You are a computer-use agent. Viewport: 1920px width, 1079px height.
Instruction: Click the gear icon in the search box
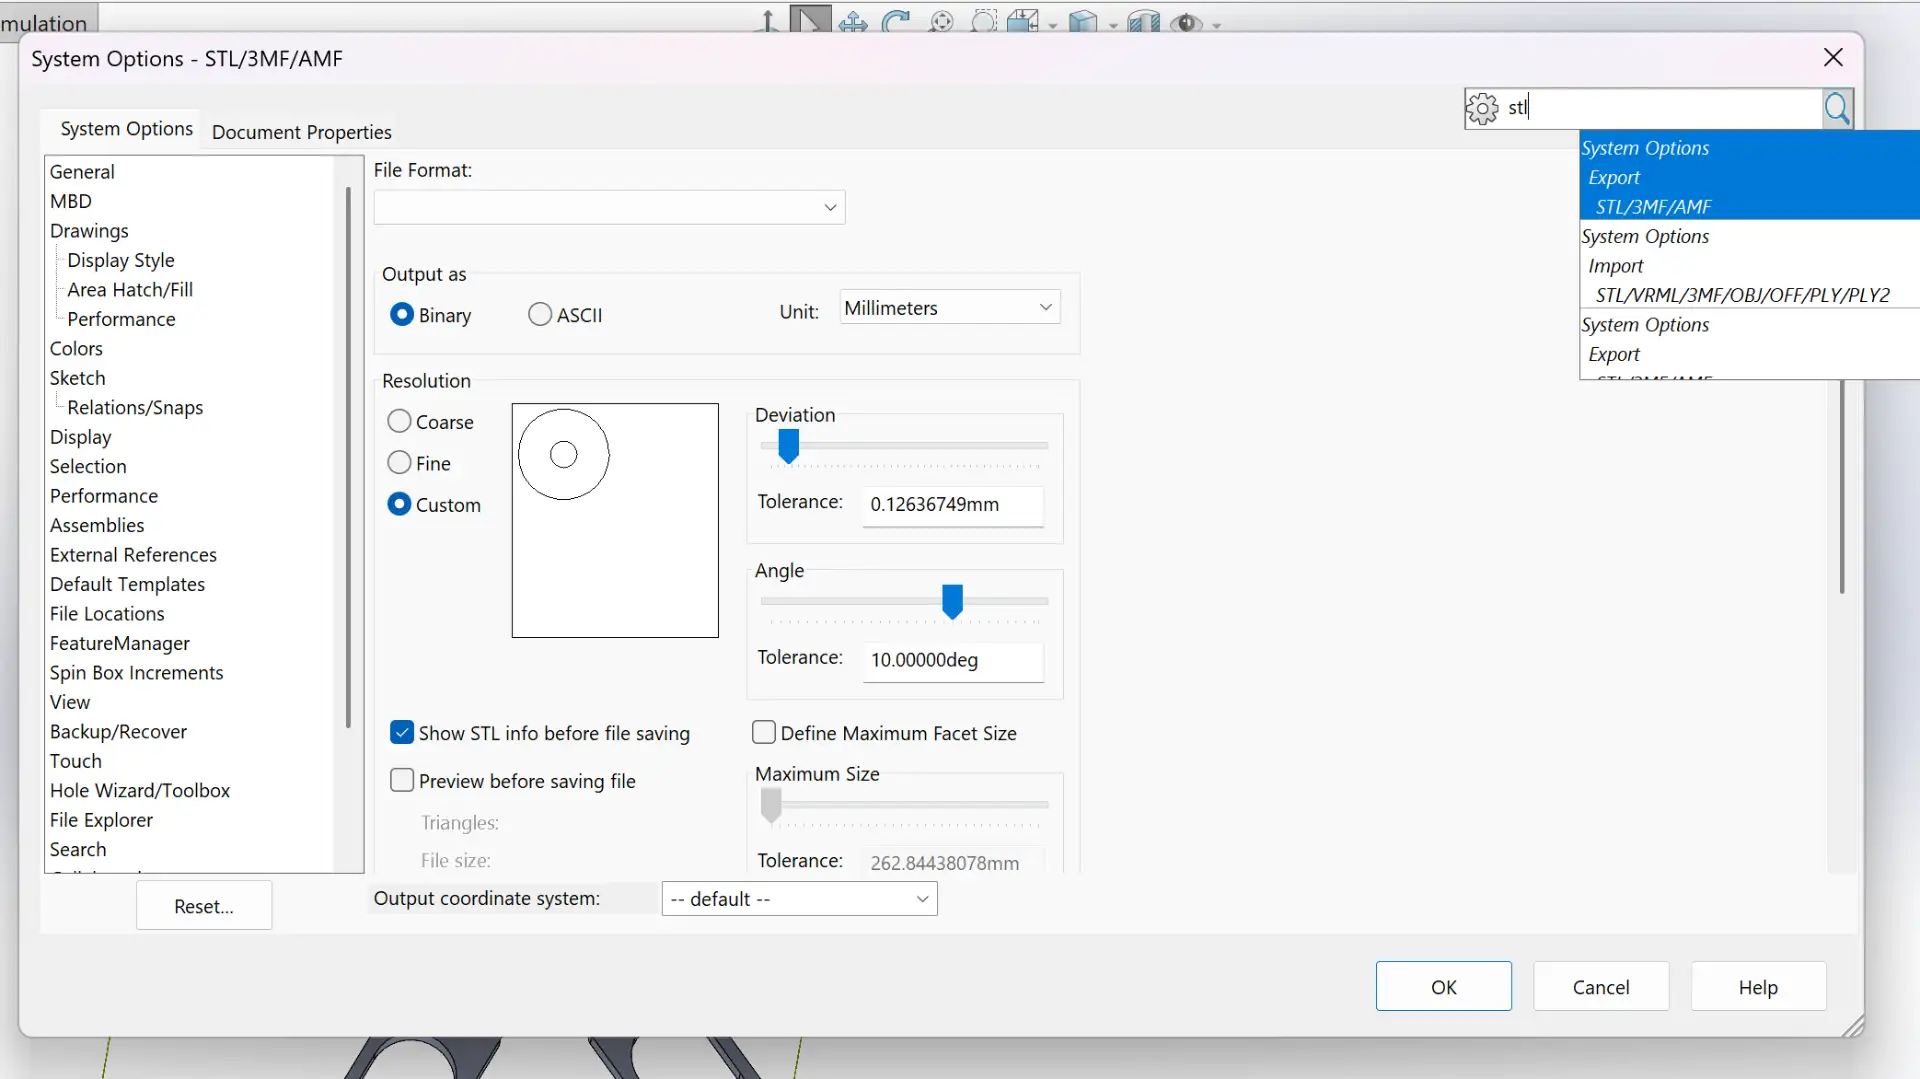pyautogui.click(x=1482, y=108)
